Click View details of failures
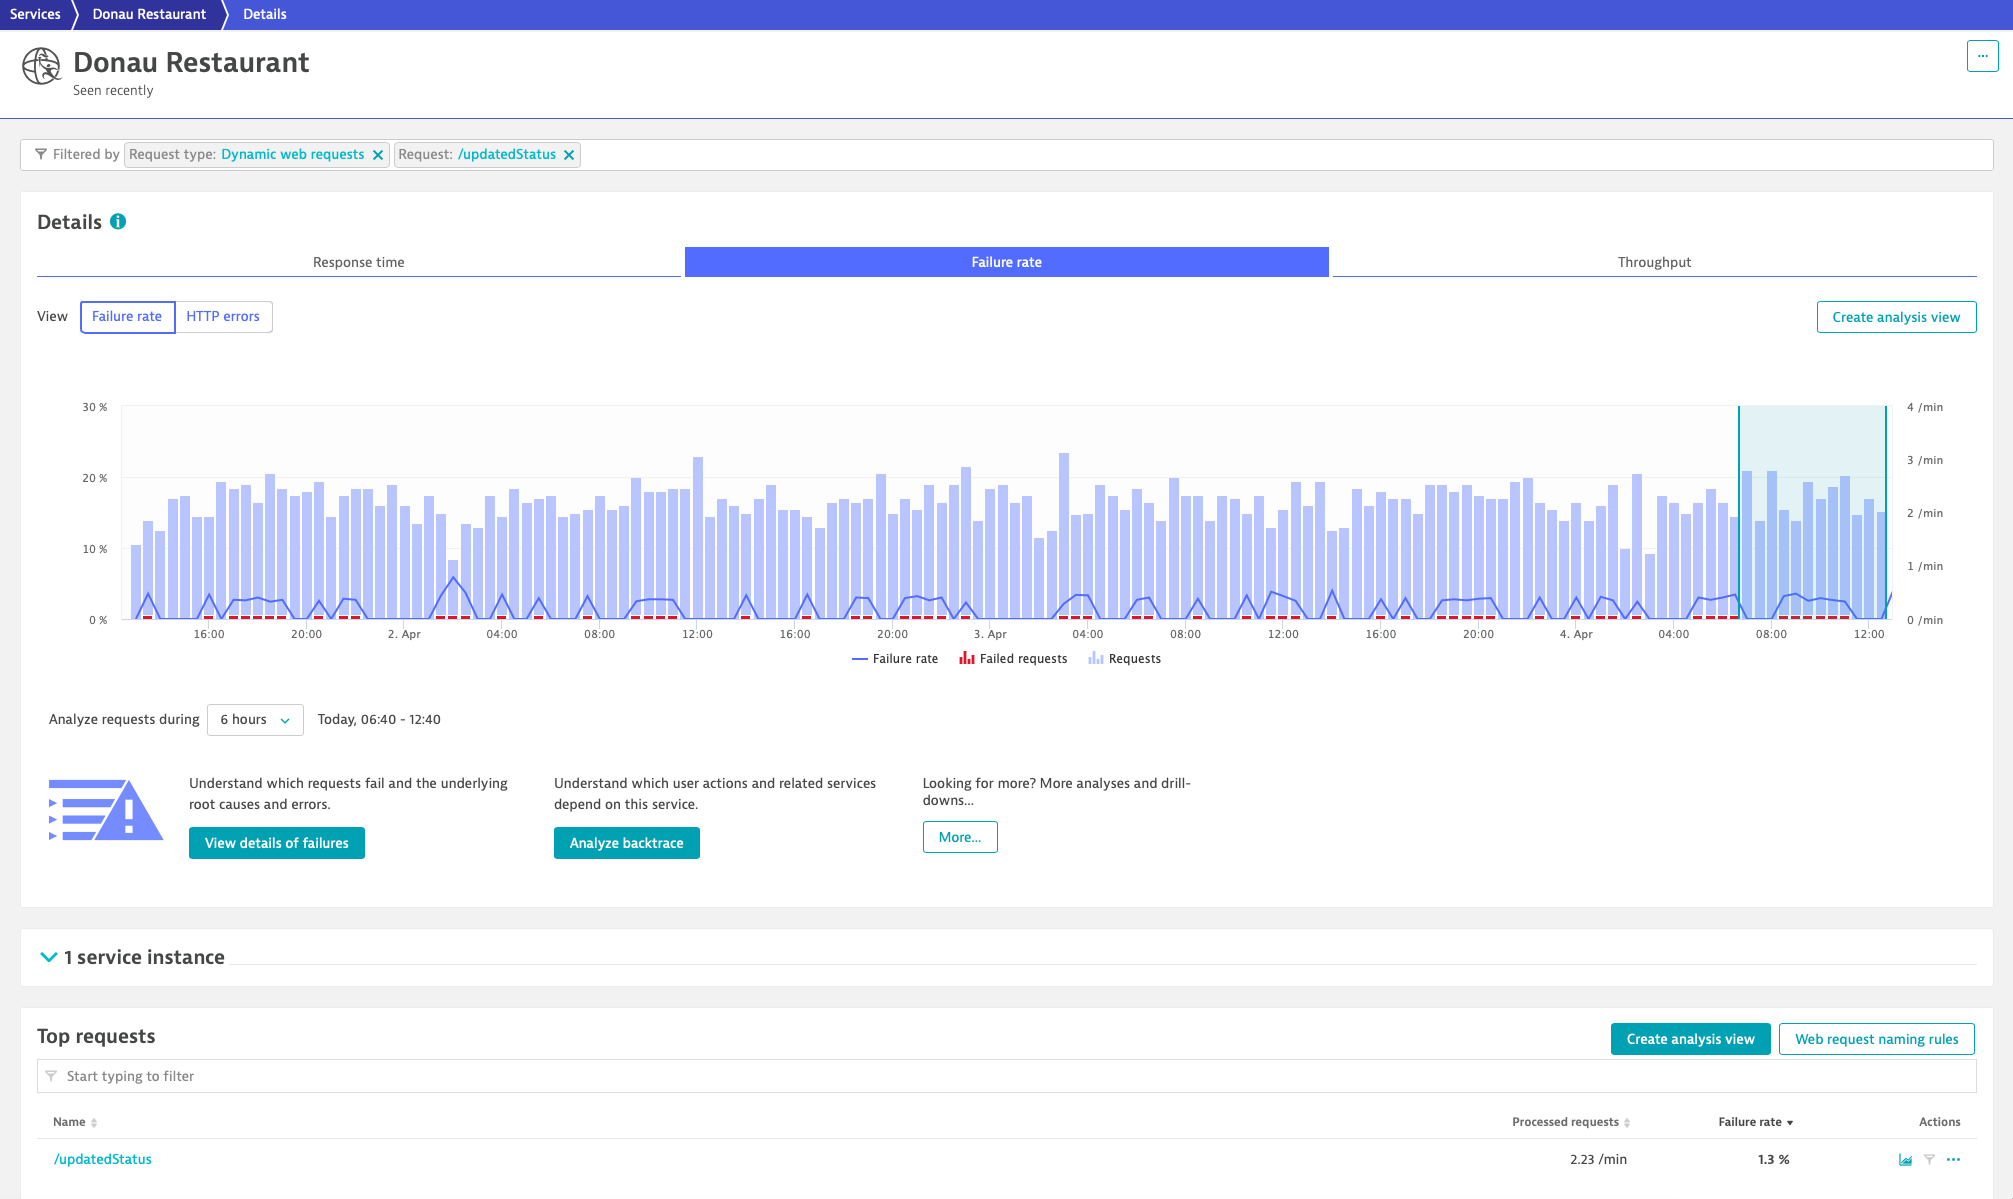The width and height of the screenshot is (2013, 1199). [x=277, y=843]
